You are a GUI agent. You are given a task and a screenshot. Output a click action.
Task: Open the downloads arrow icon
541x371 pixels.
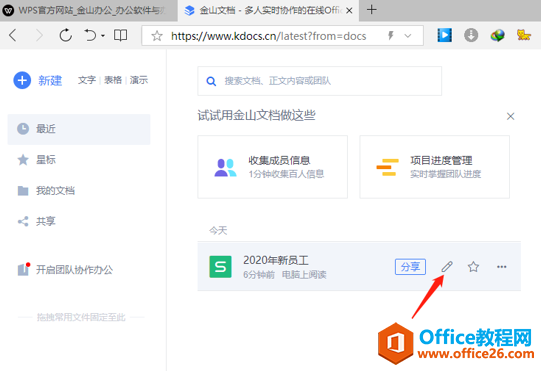click(471, 35)
